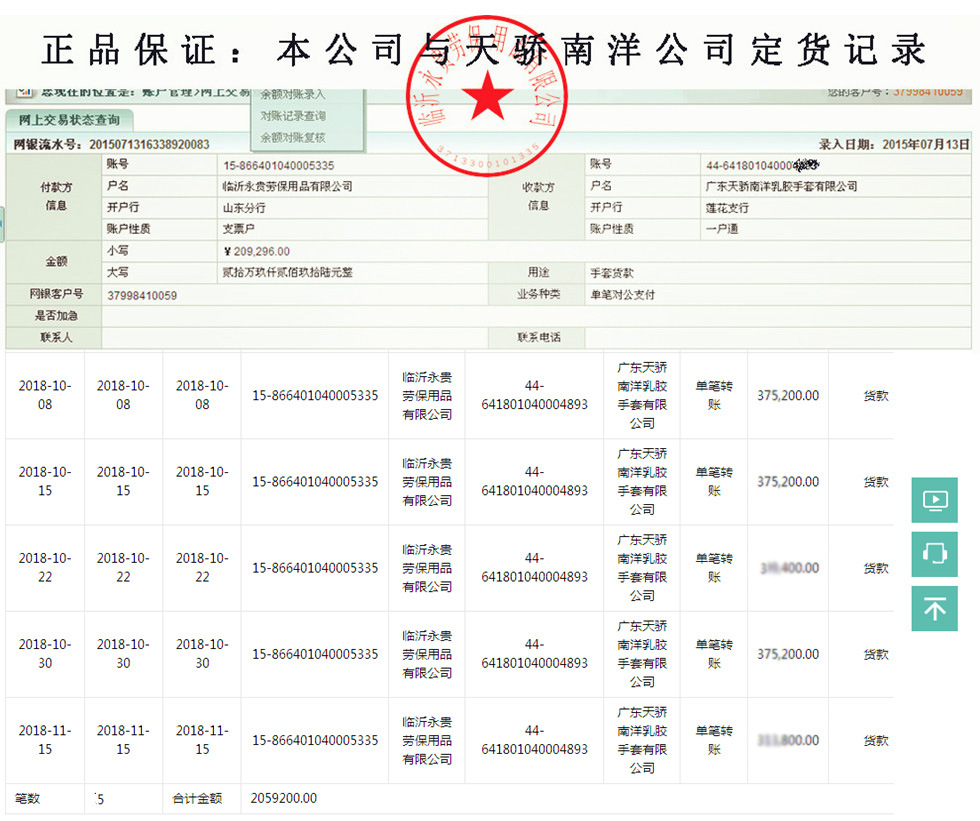The width and height of the screenshot is (980, 821).
Task: Click payer account 15-866401040005335 in upper form
Action: [x=279, y=166]
